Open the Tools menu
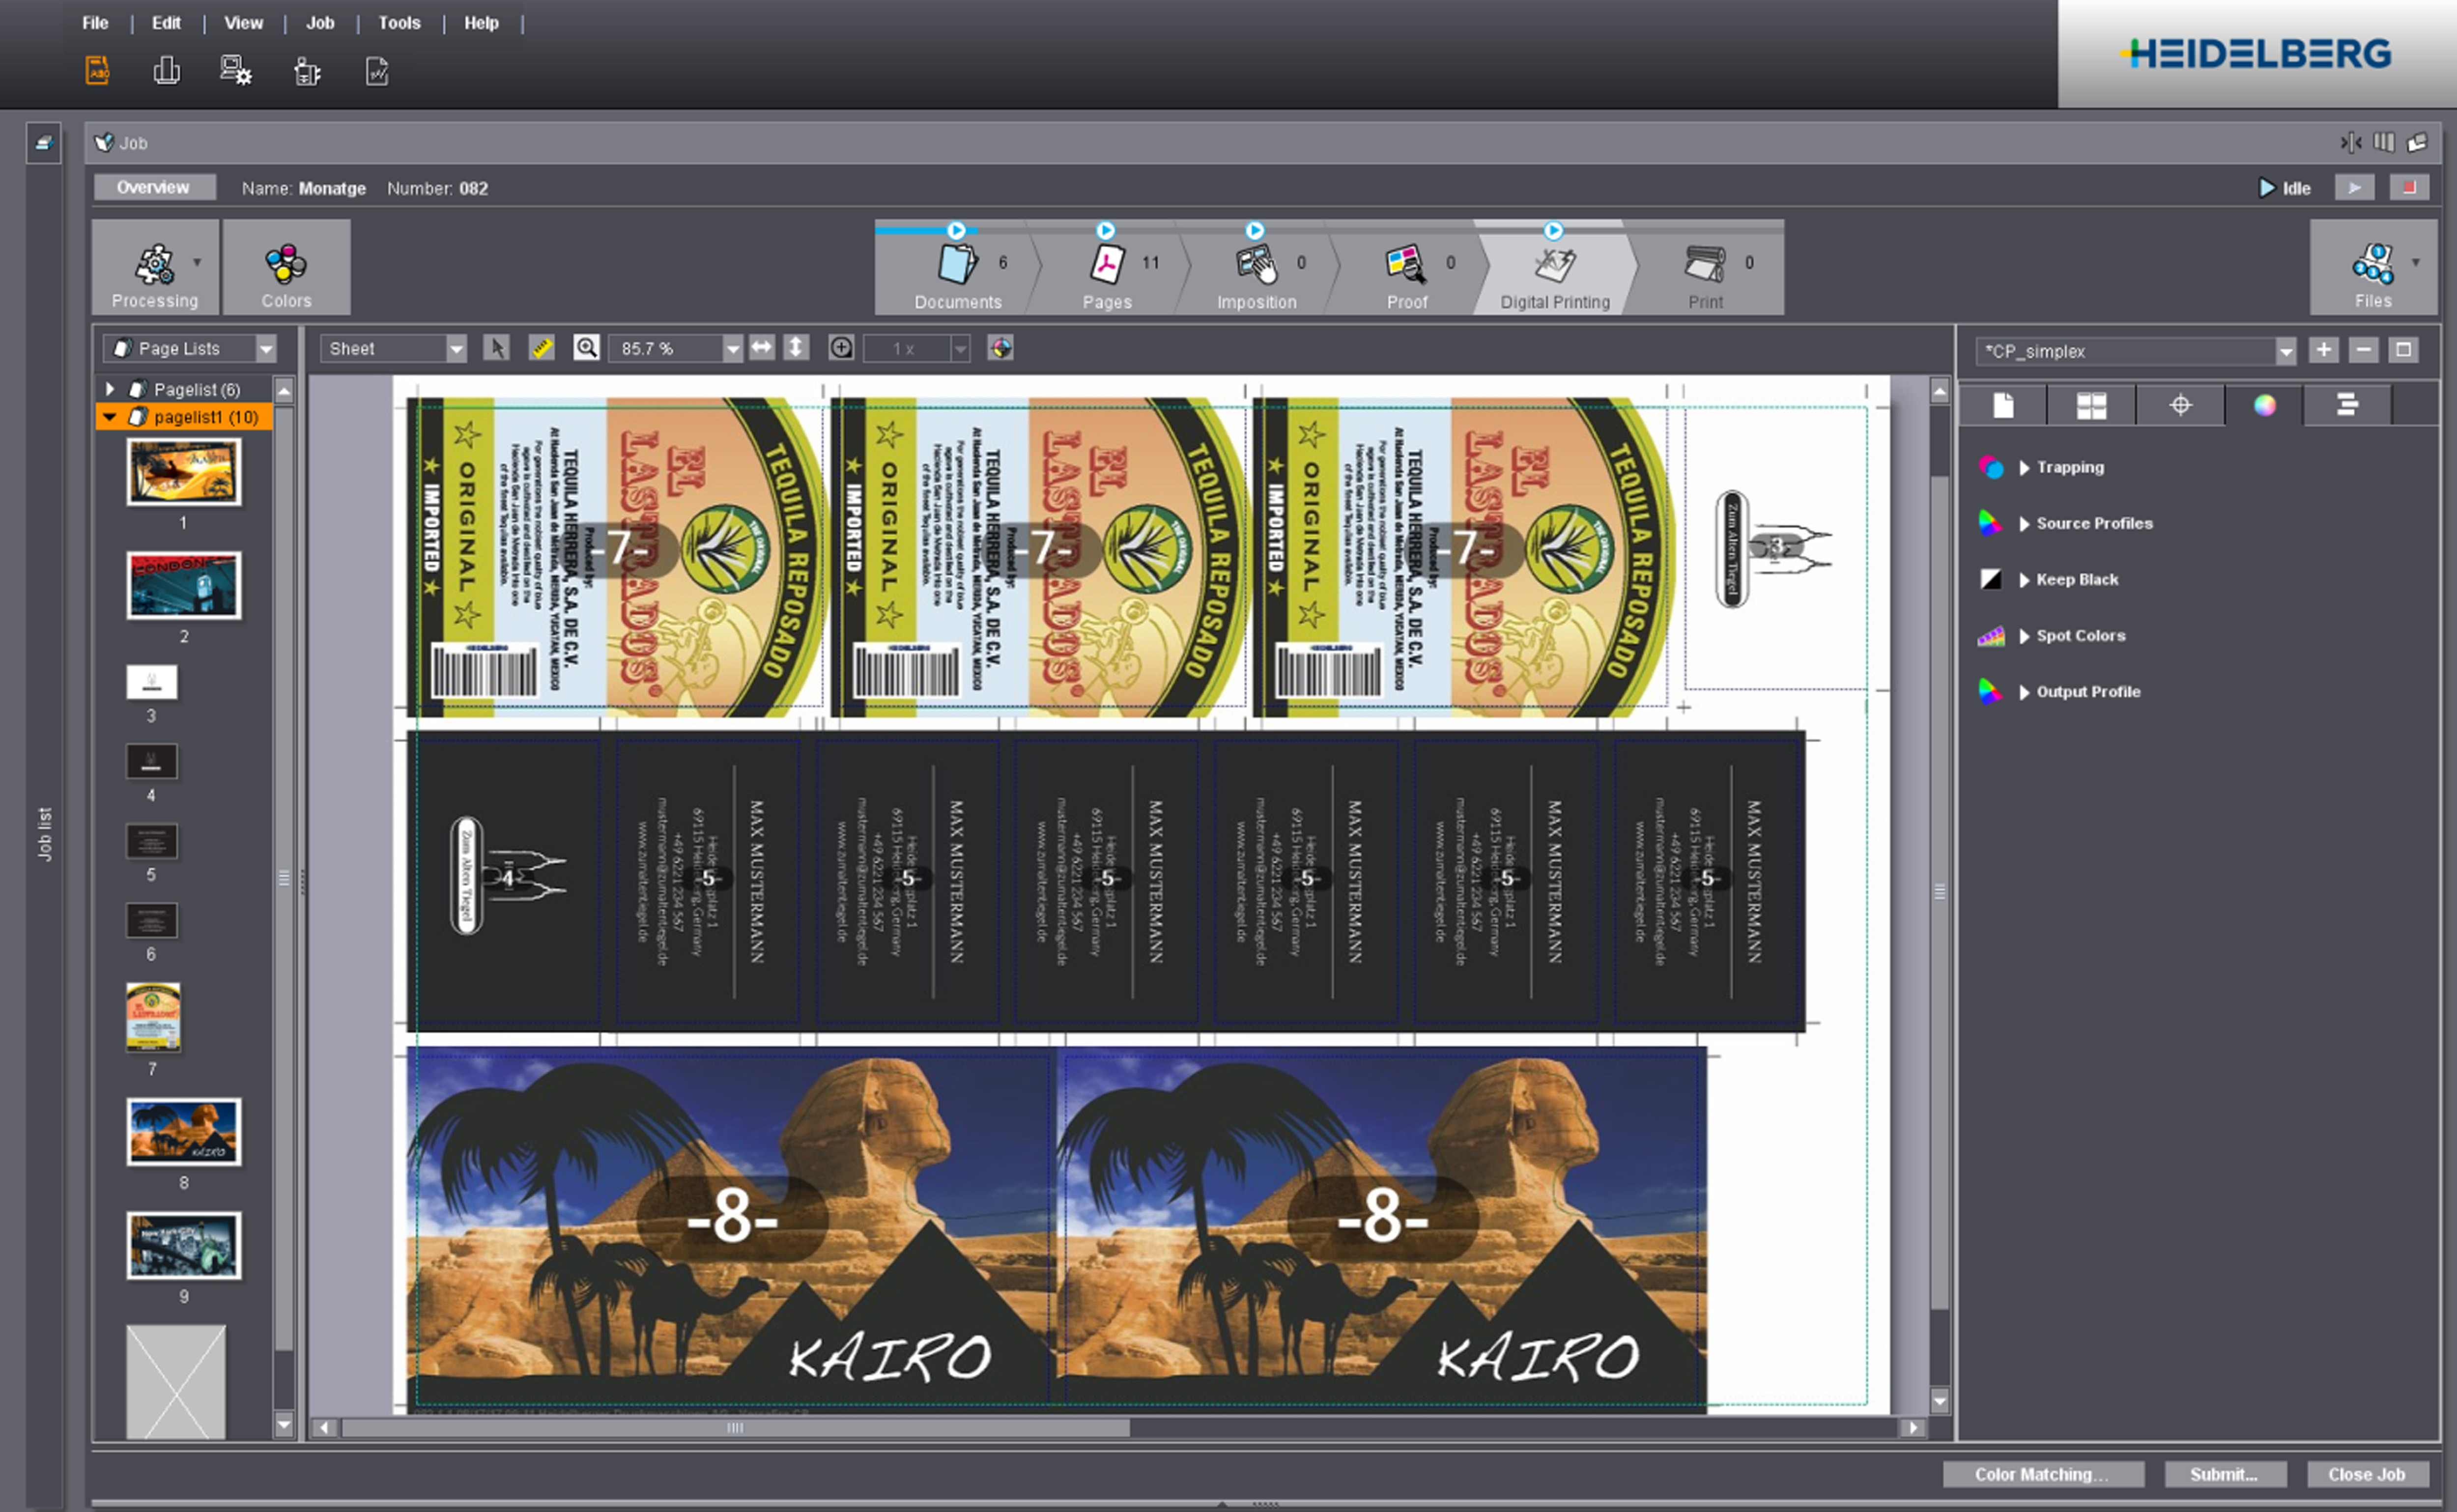The height and width of the screenshot is (1512, 2457). (399, 23)
